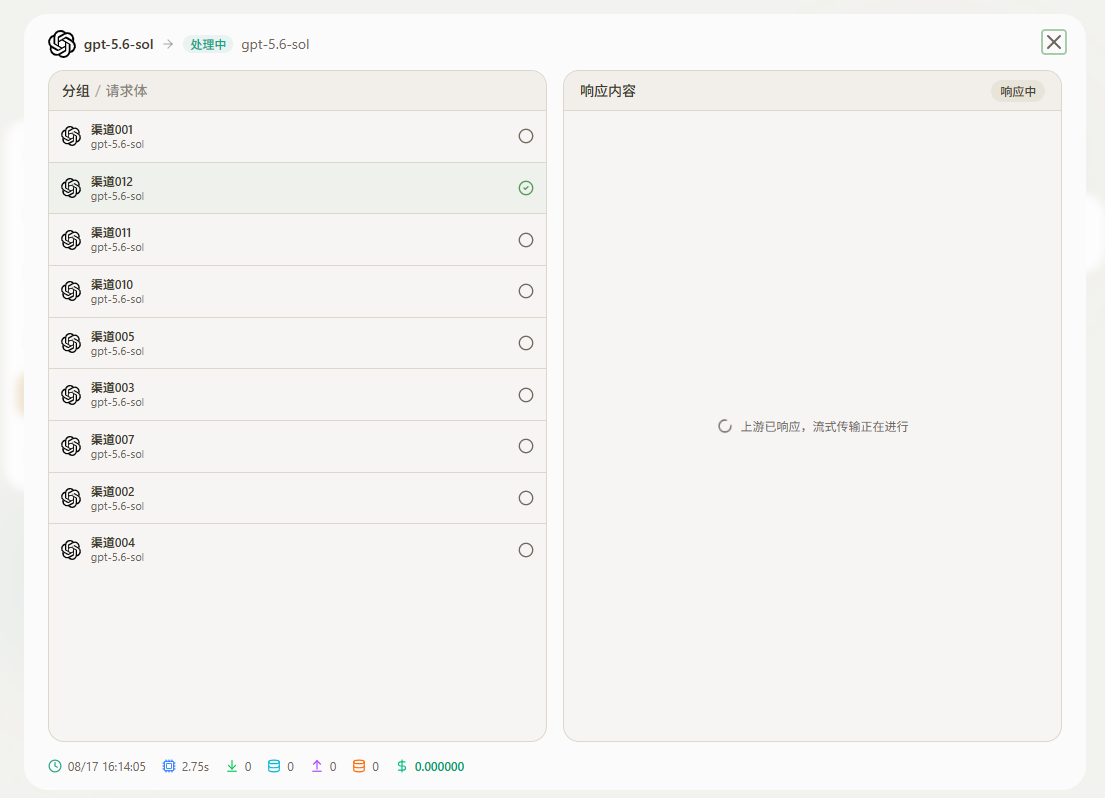Click the 0 count beside cyan database icon
1105x798 pixels.
(x=290, y=766)
